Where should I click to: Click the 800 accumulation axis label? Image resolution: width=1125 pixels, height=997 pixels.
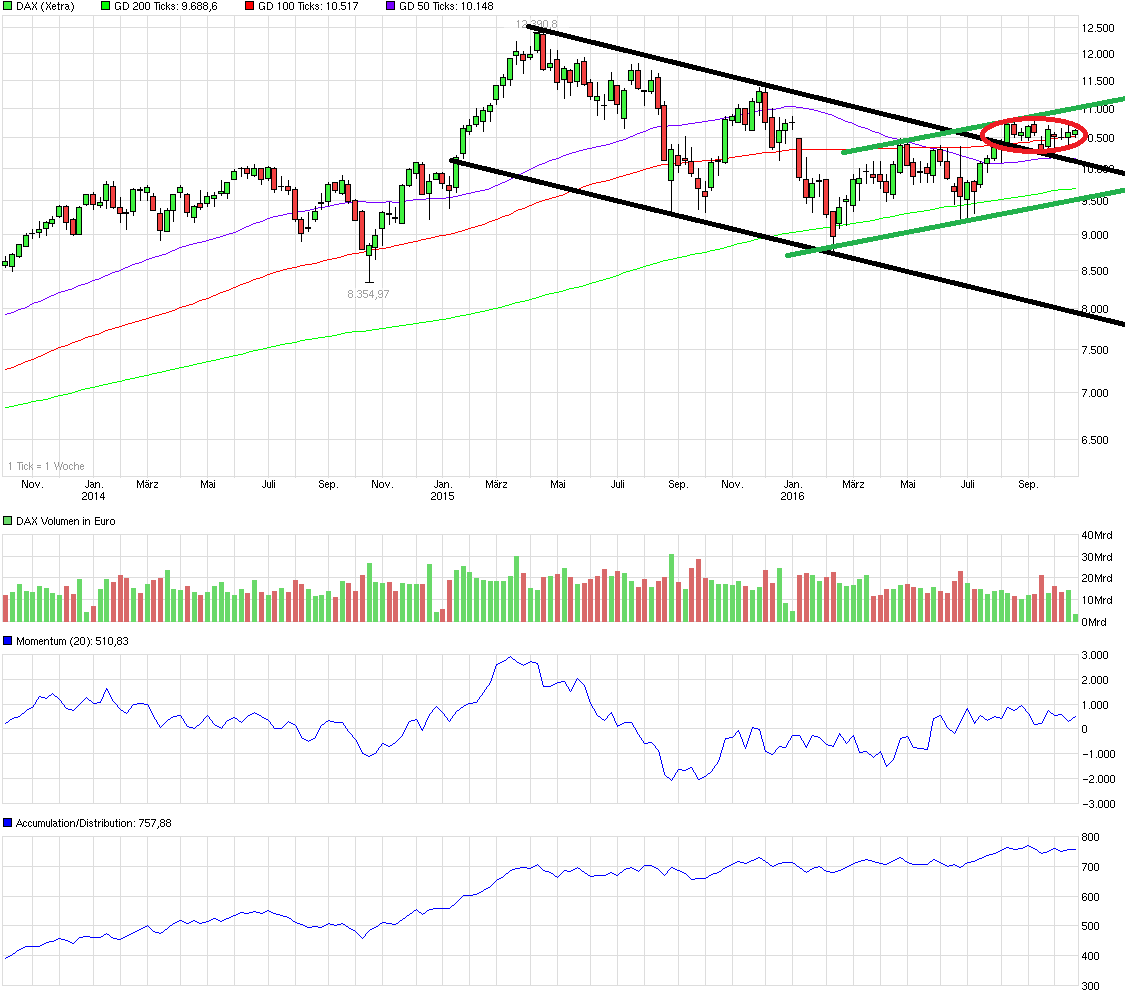(x=1091, y=837)
